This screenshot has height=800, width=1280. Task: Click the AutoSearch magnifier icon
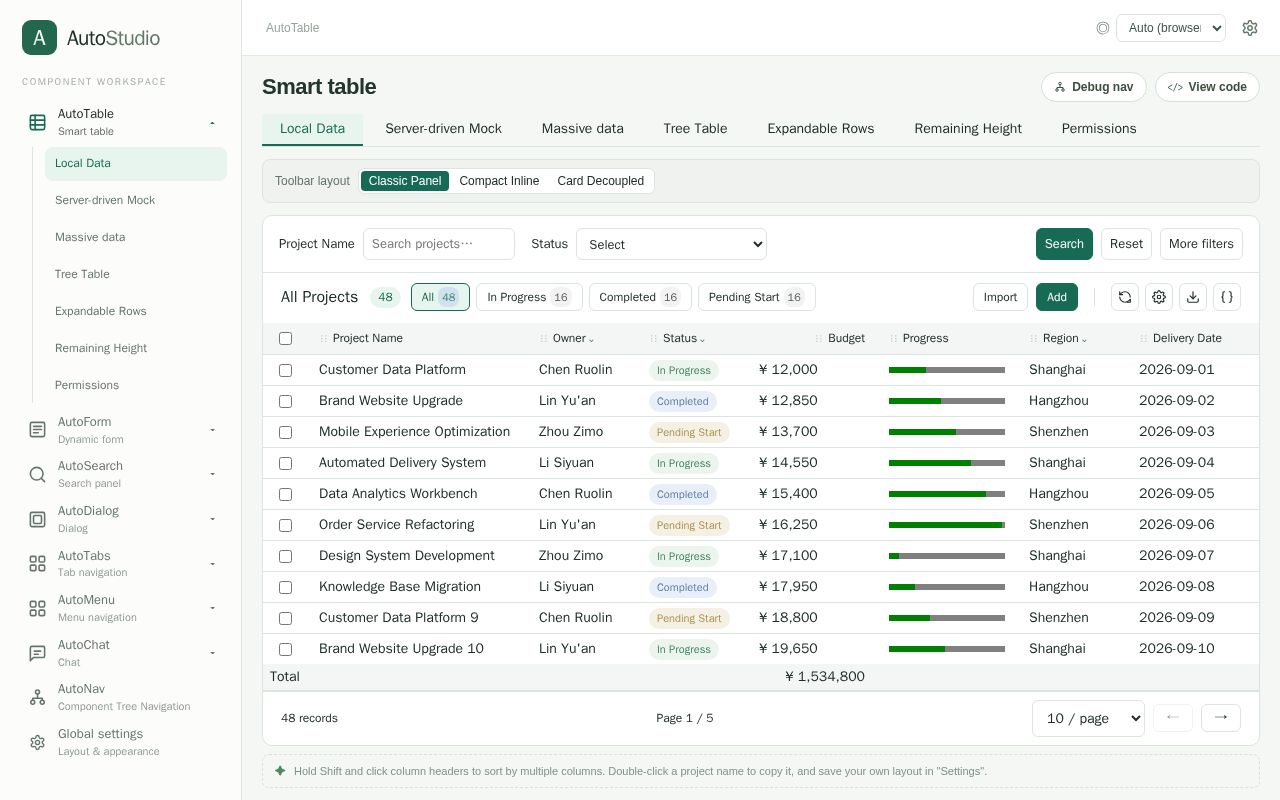(x=37, y=474)
